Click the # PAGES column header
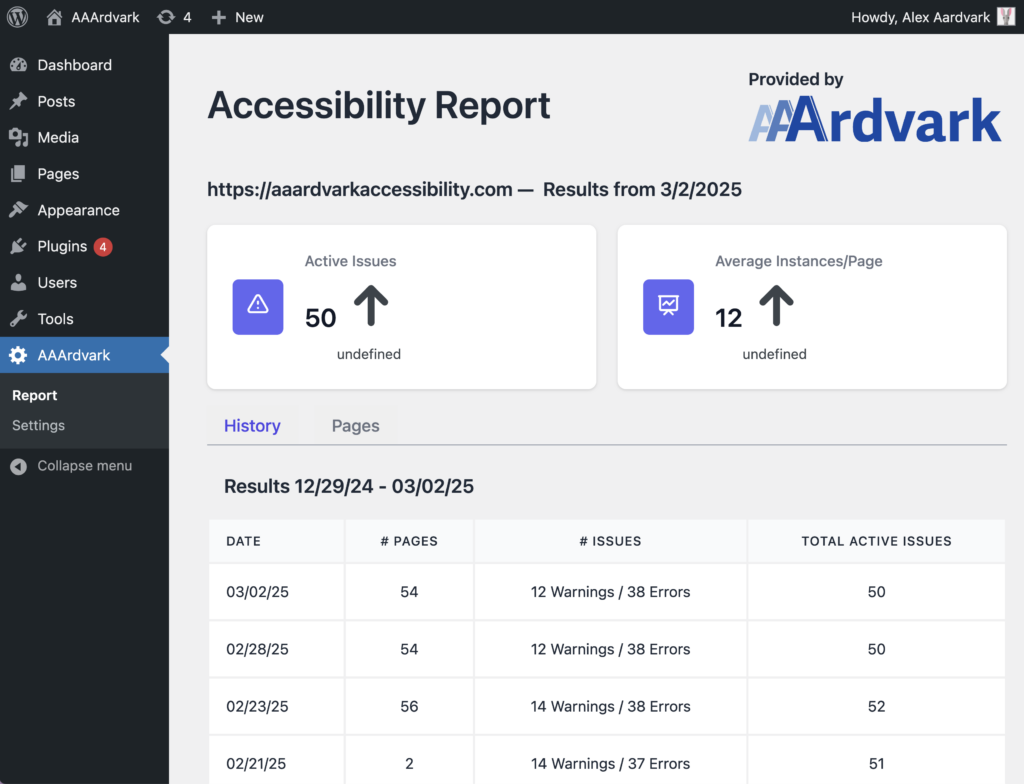 click(409, 541)
